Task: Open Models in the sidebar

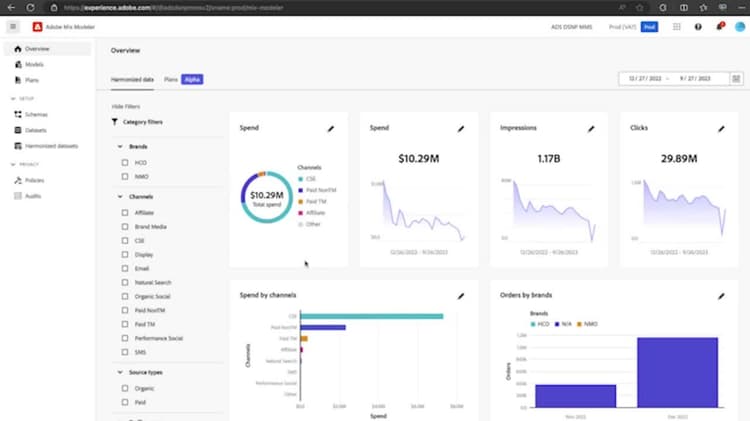Action: point(47,64)
